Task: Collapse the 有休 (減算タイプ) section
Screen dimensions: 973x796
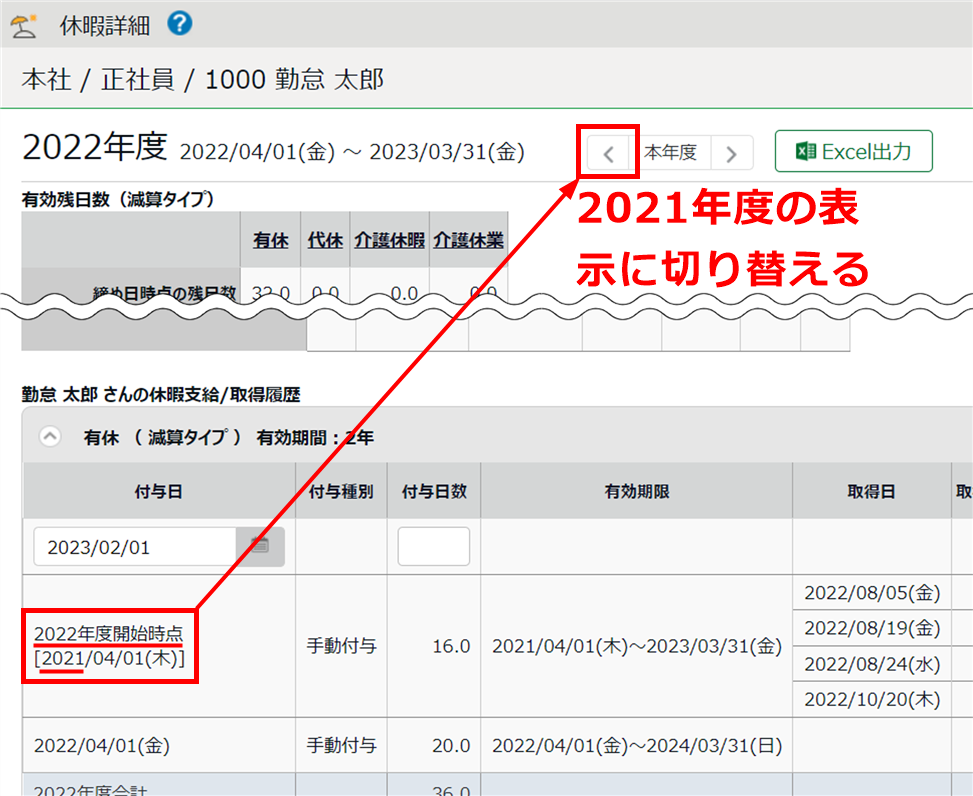Action: [50, 437]
